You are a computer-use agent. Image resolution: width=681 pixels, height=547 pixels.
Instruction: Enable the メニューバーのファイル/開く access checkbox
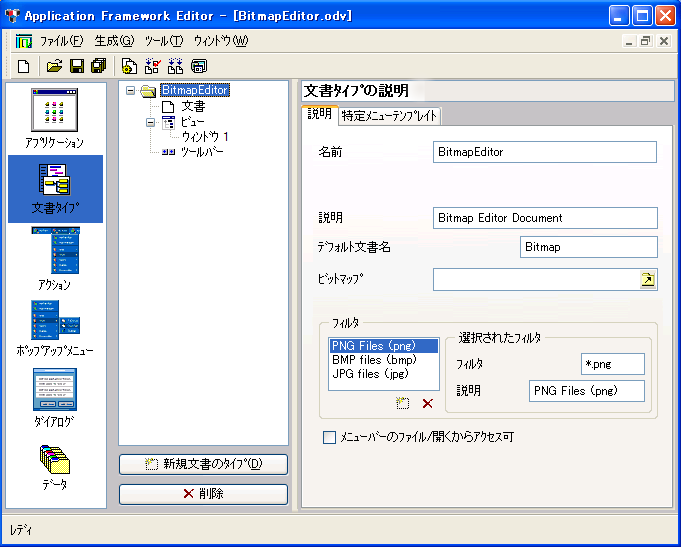tap(329, 437)
